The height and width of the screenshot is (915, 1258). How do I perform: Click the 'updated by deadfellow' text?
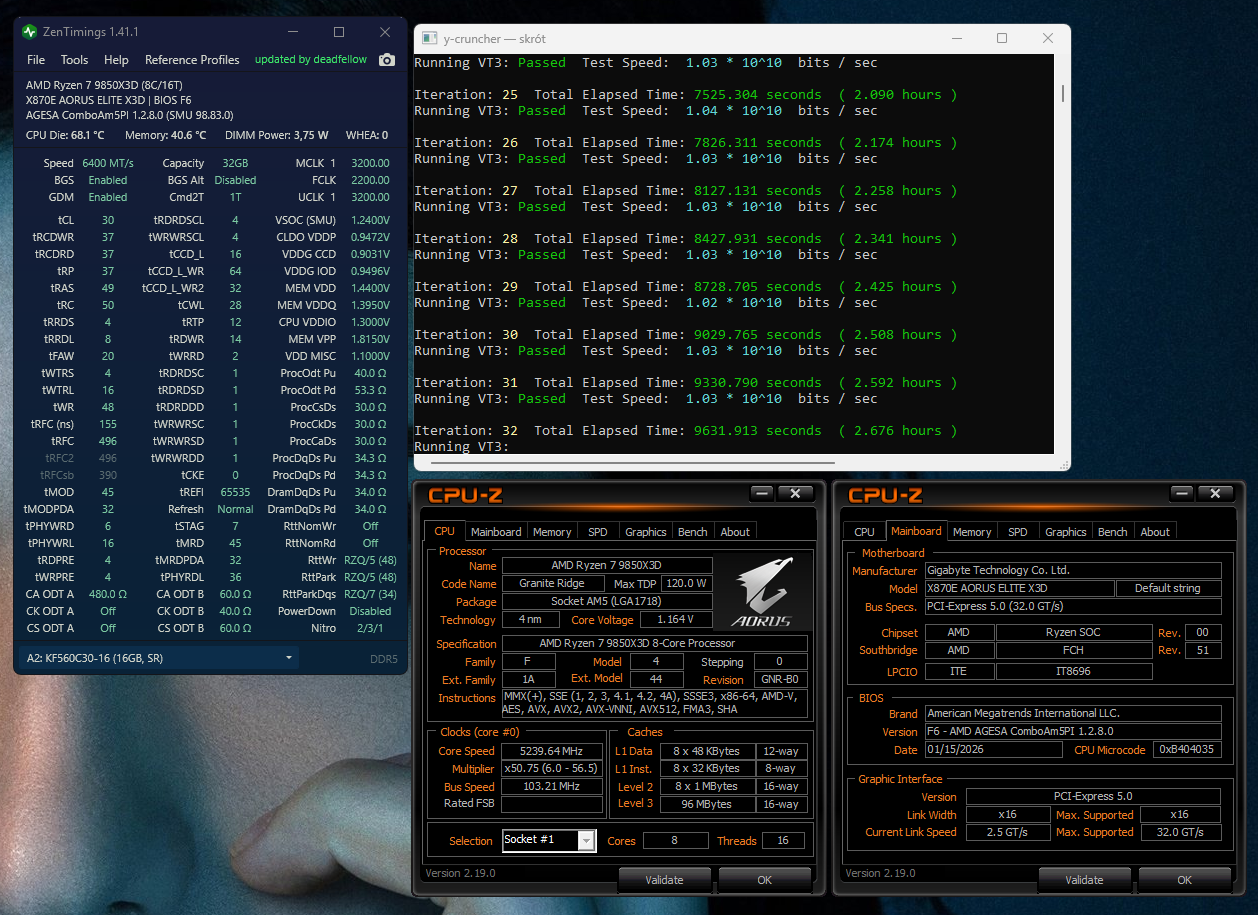[311, 60]
